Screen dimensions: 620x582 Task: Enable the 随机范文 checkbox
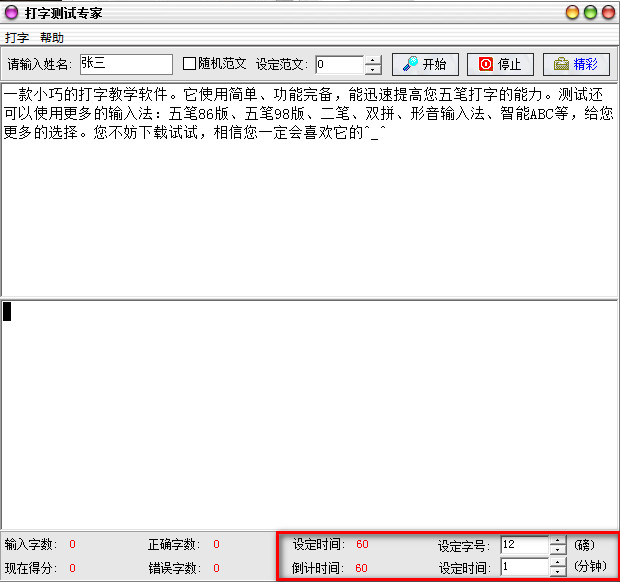click(189, 64)
